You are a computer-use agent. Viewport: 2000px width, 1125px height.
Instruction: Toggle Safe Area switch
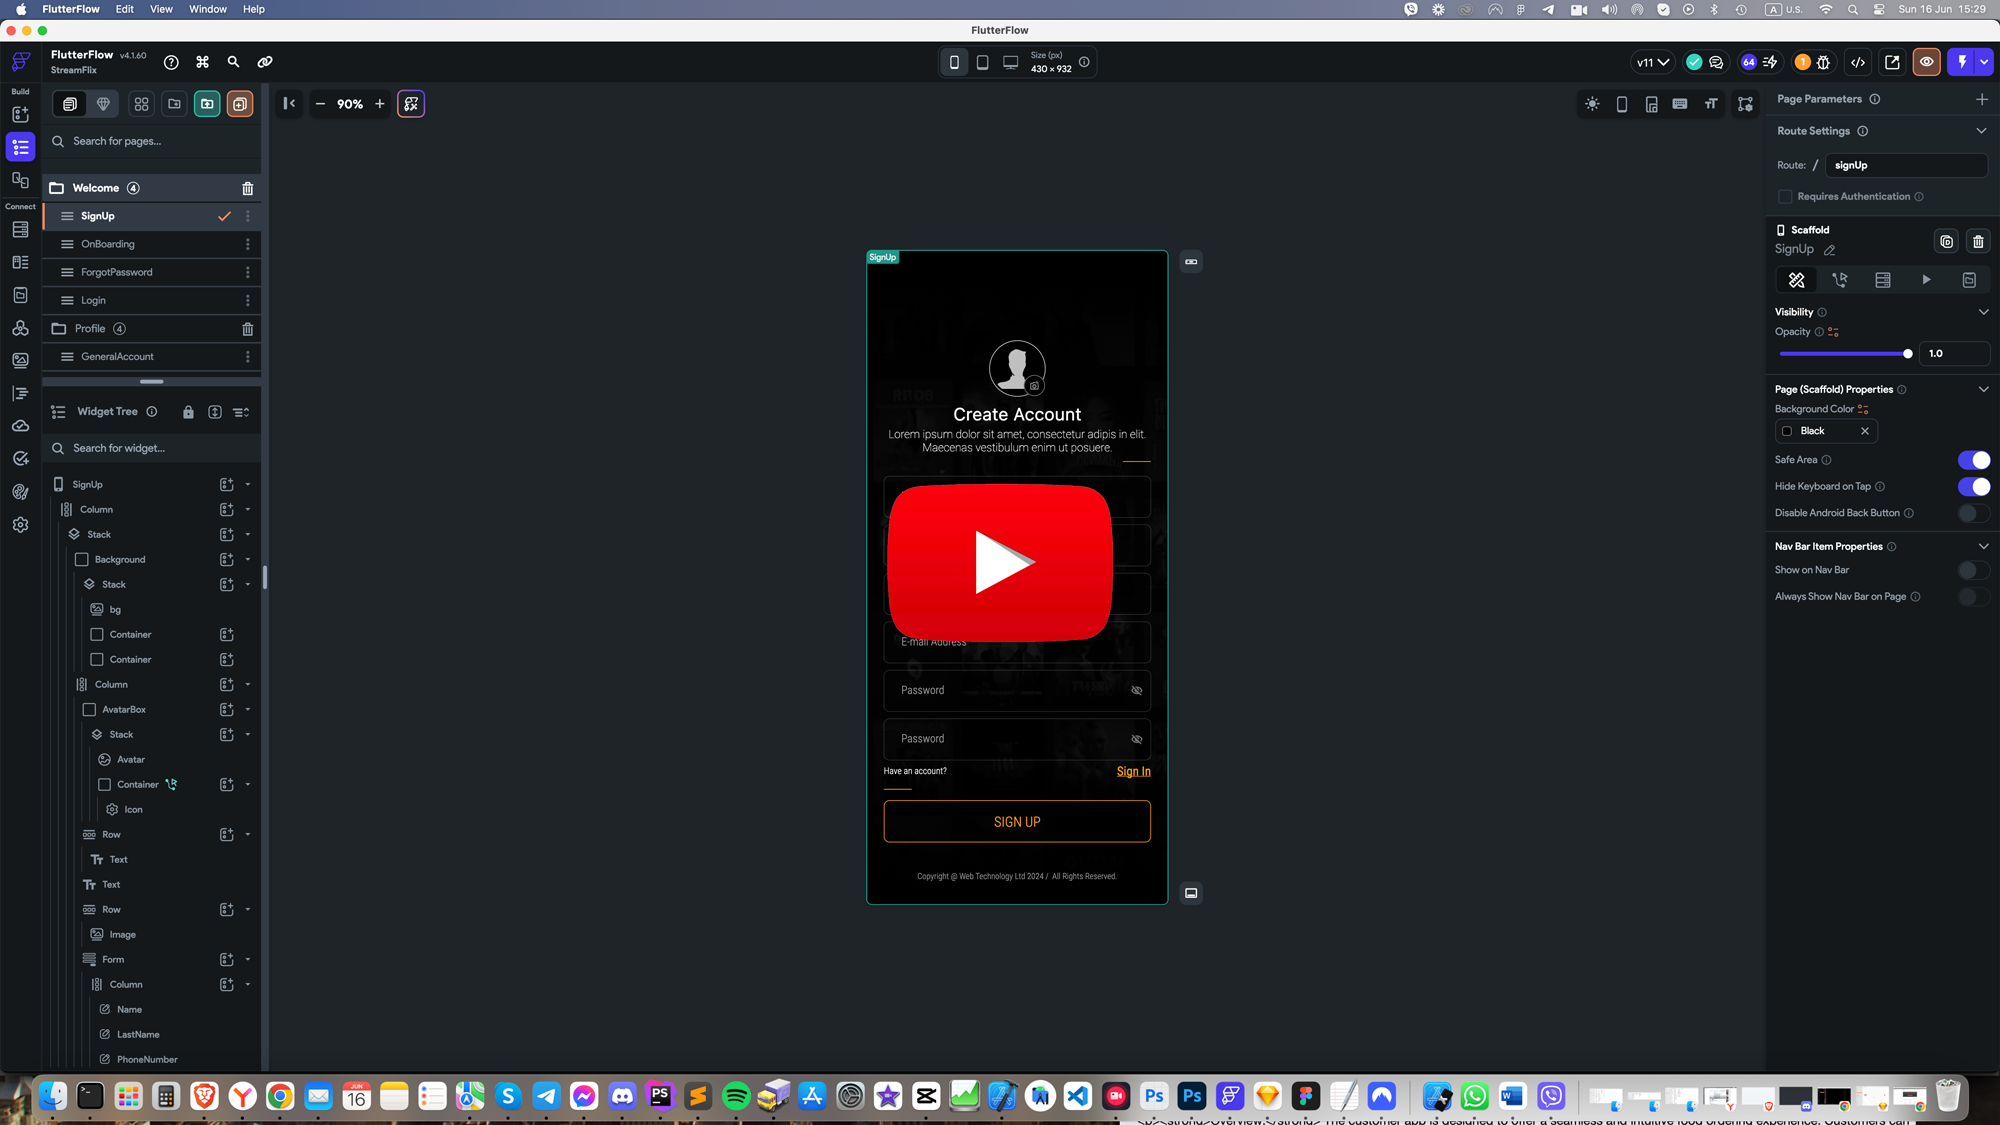coord(1973,460)
